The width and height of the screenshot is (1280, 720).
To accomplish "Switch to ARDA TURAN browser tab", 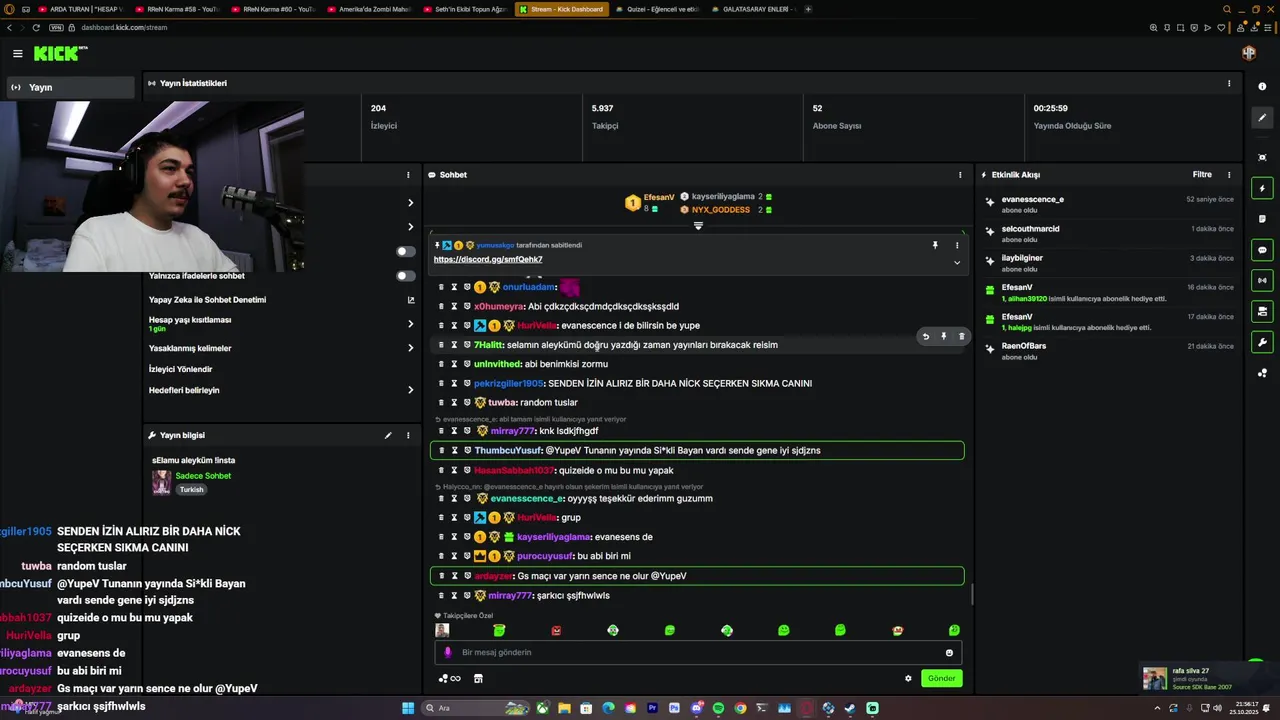I will 83,9.
